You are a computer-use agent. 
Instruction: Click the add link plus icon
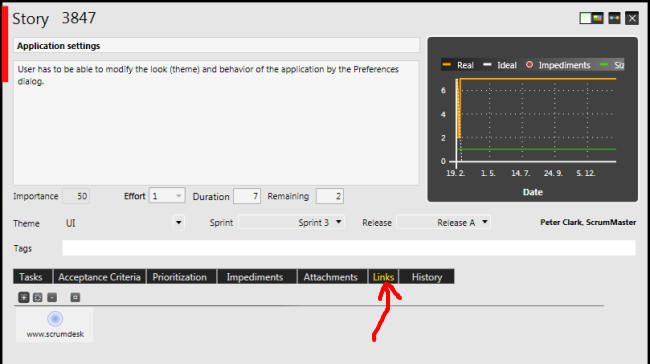pyautogui.click(x=24, y=297)
